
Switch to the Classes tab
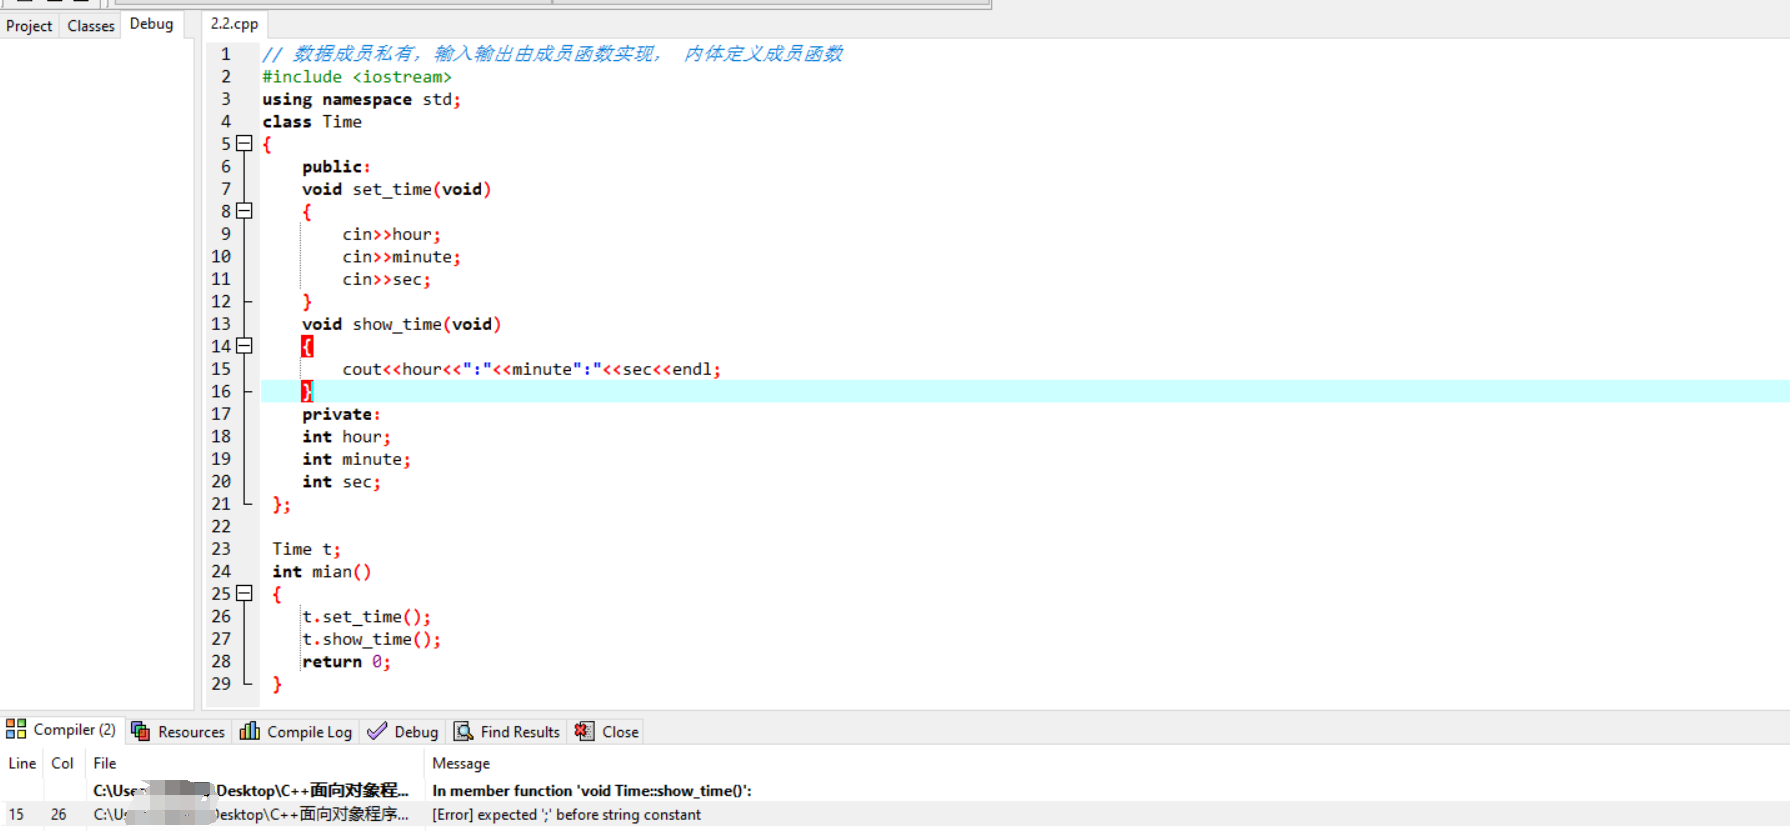tap(91, 25)
